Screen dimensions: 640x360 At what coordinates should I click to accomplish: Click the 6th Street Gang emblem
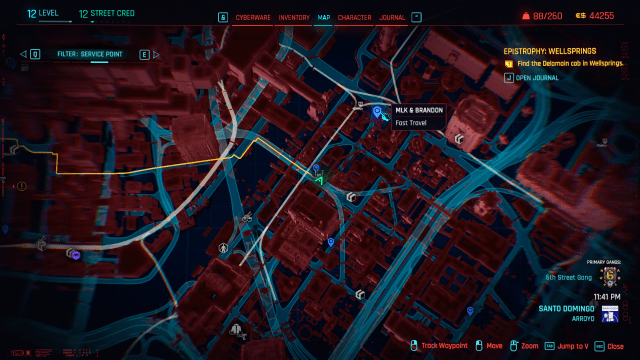[610, 277]
